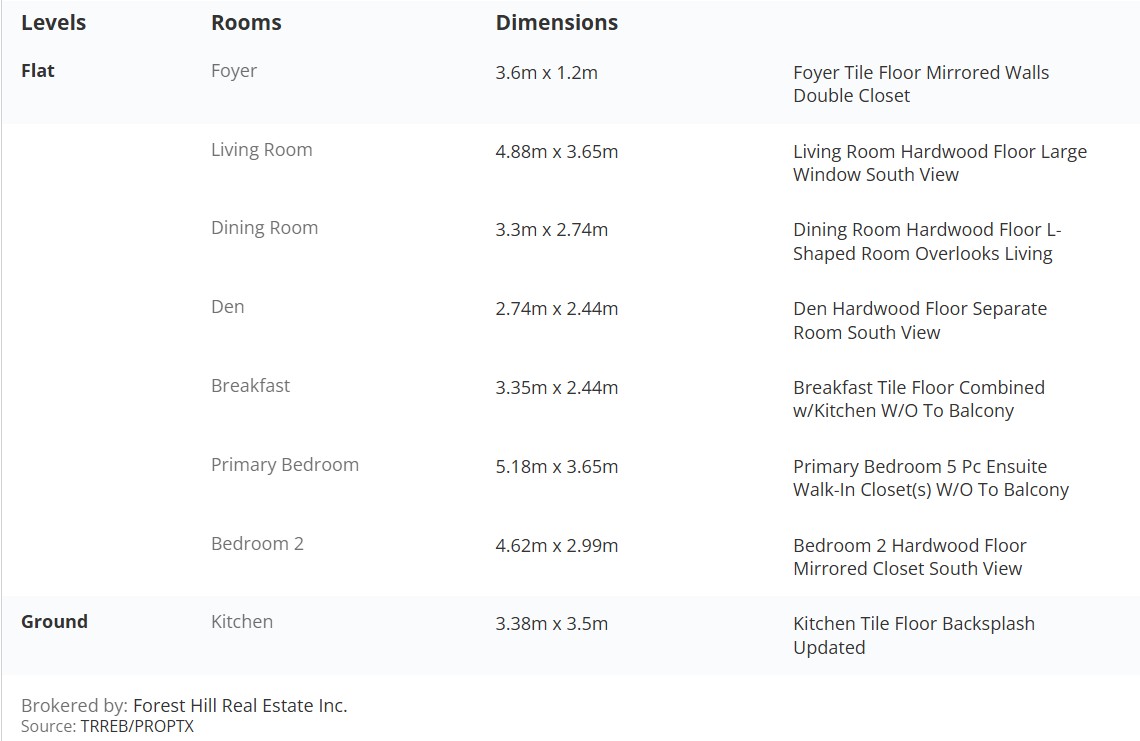Click the Bedroom 2 row label

click(x=257, y=544)
